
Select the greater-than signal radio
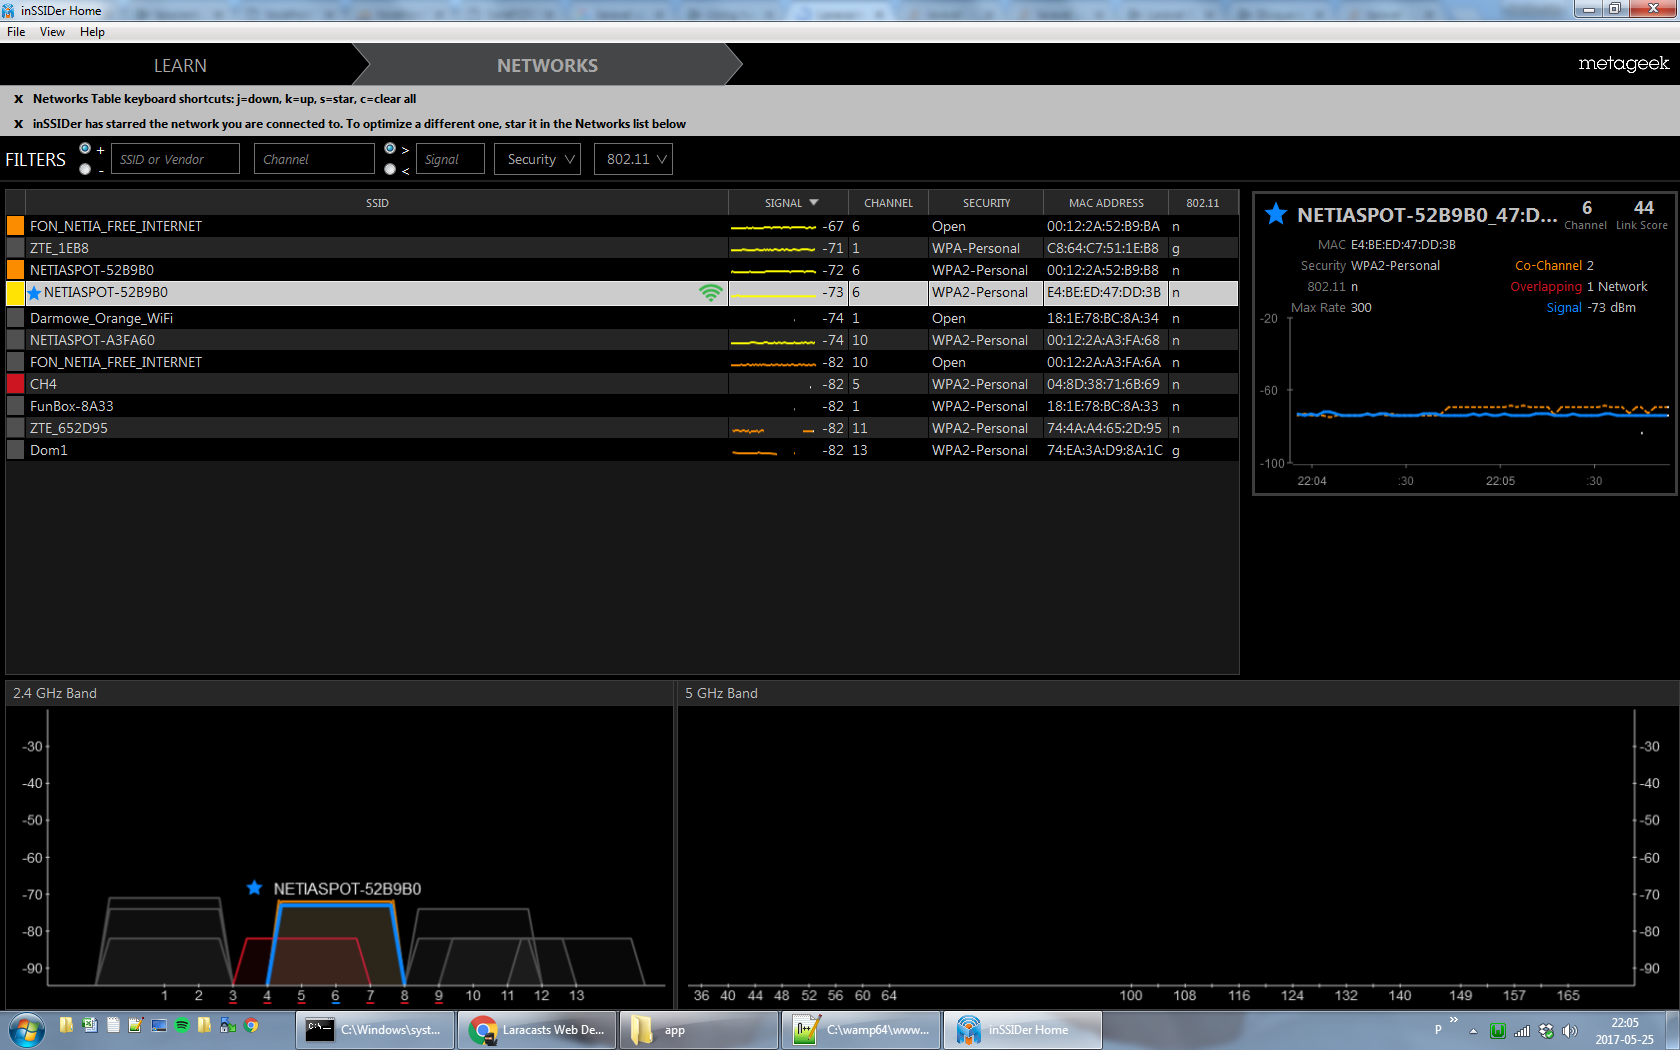coord(390,149)
